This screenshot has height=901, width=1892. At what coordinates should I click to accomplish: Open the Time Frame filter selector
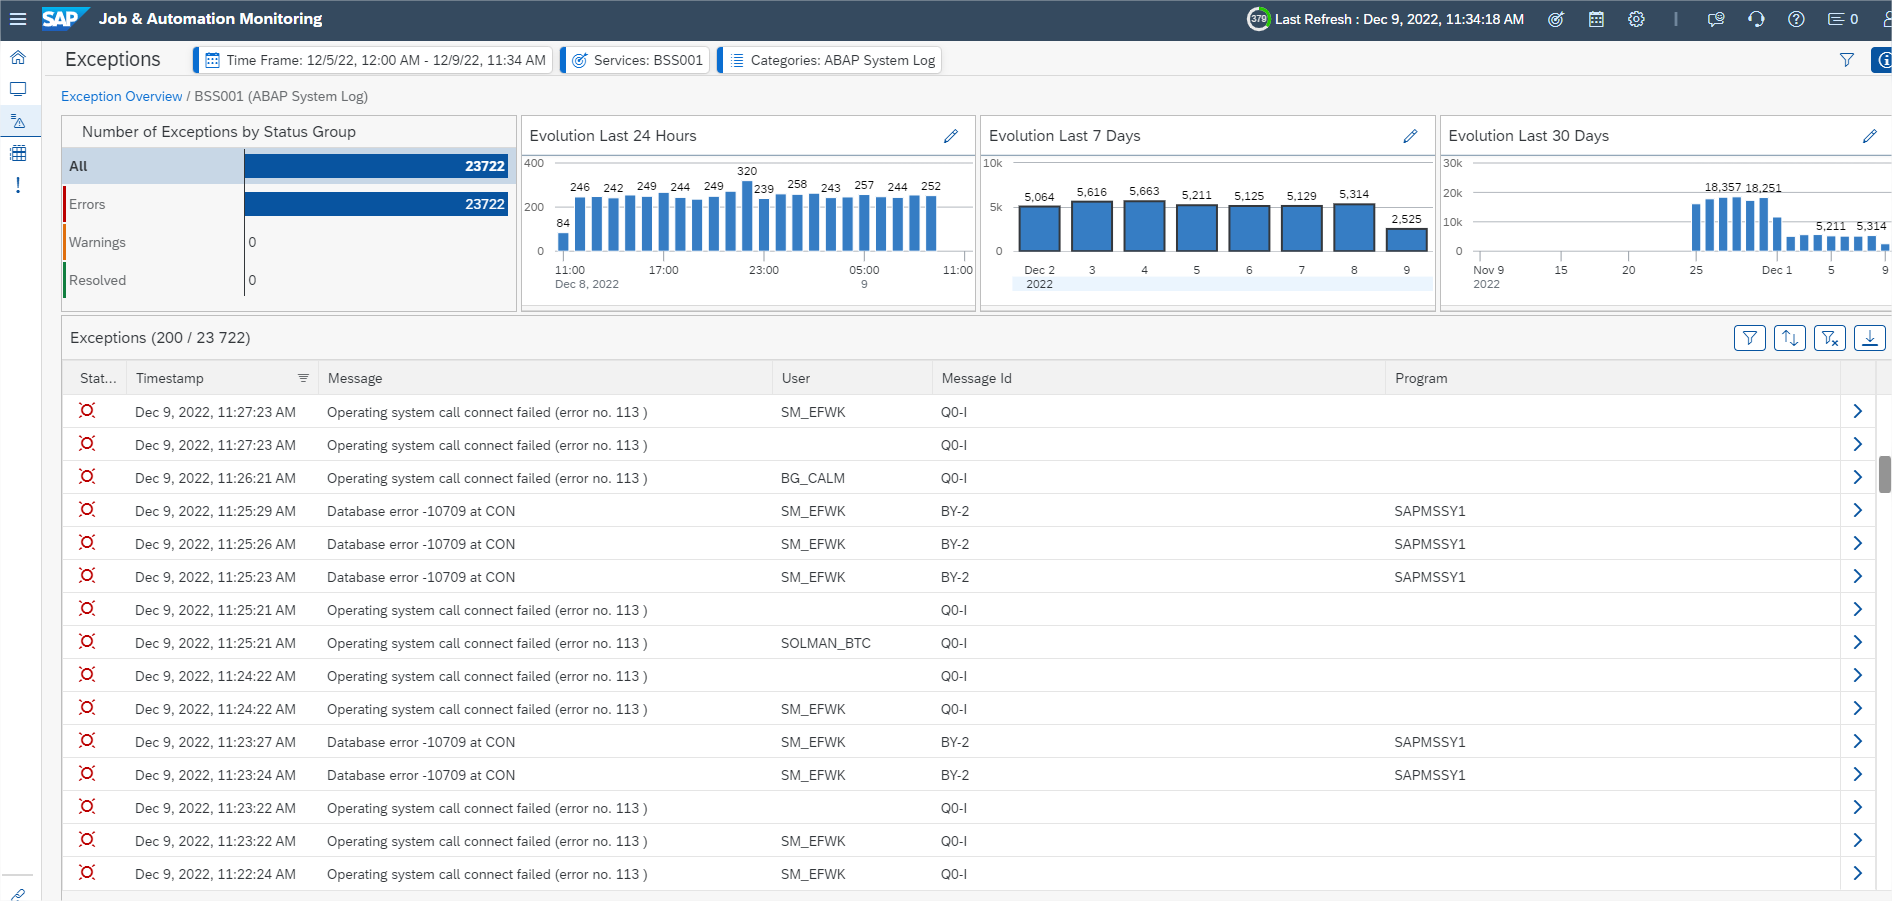coord(376,60)
